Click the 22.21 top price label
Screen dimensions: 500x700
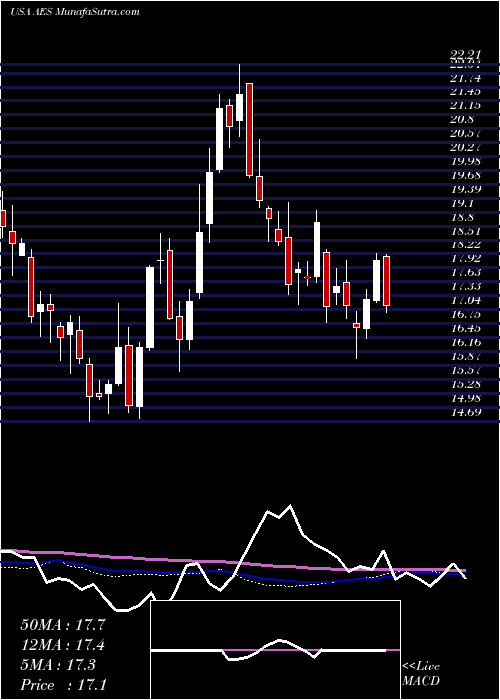[x=465, y=55]
